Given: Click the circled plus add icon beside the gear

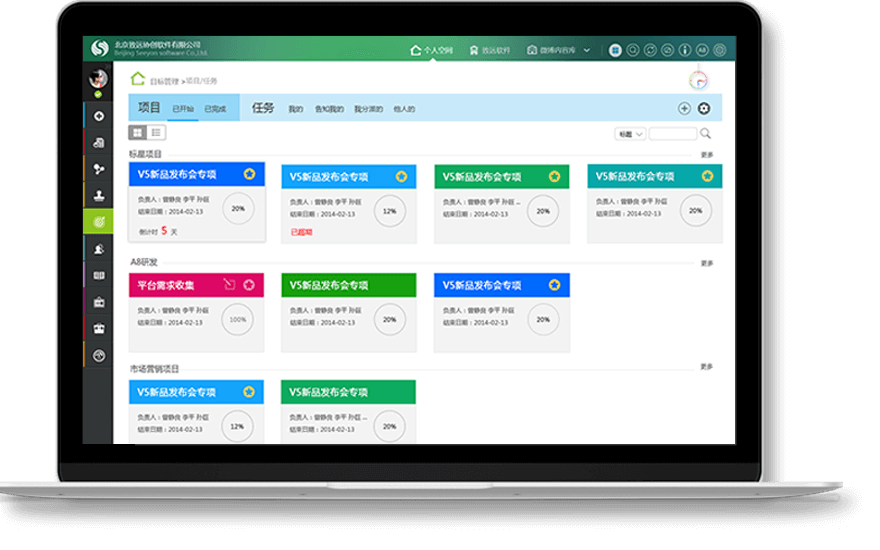Looking at the screenshot, I should (x=684, y=108).
